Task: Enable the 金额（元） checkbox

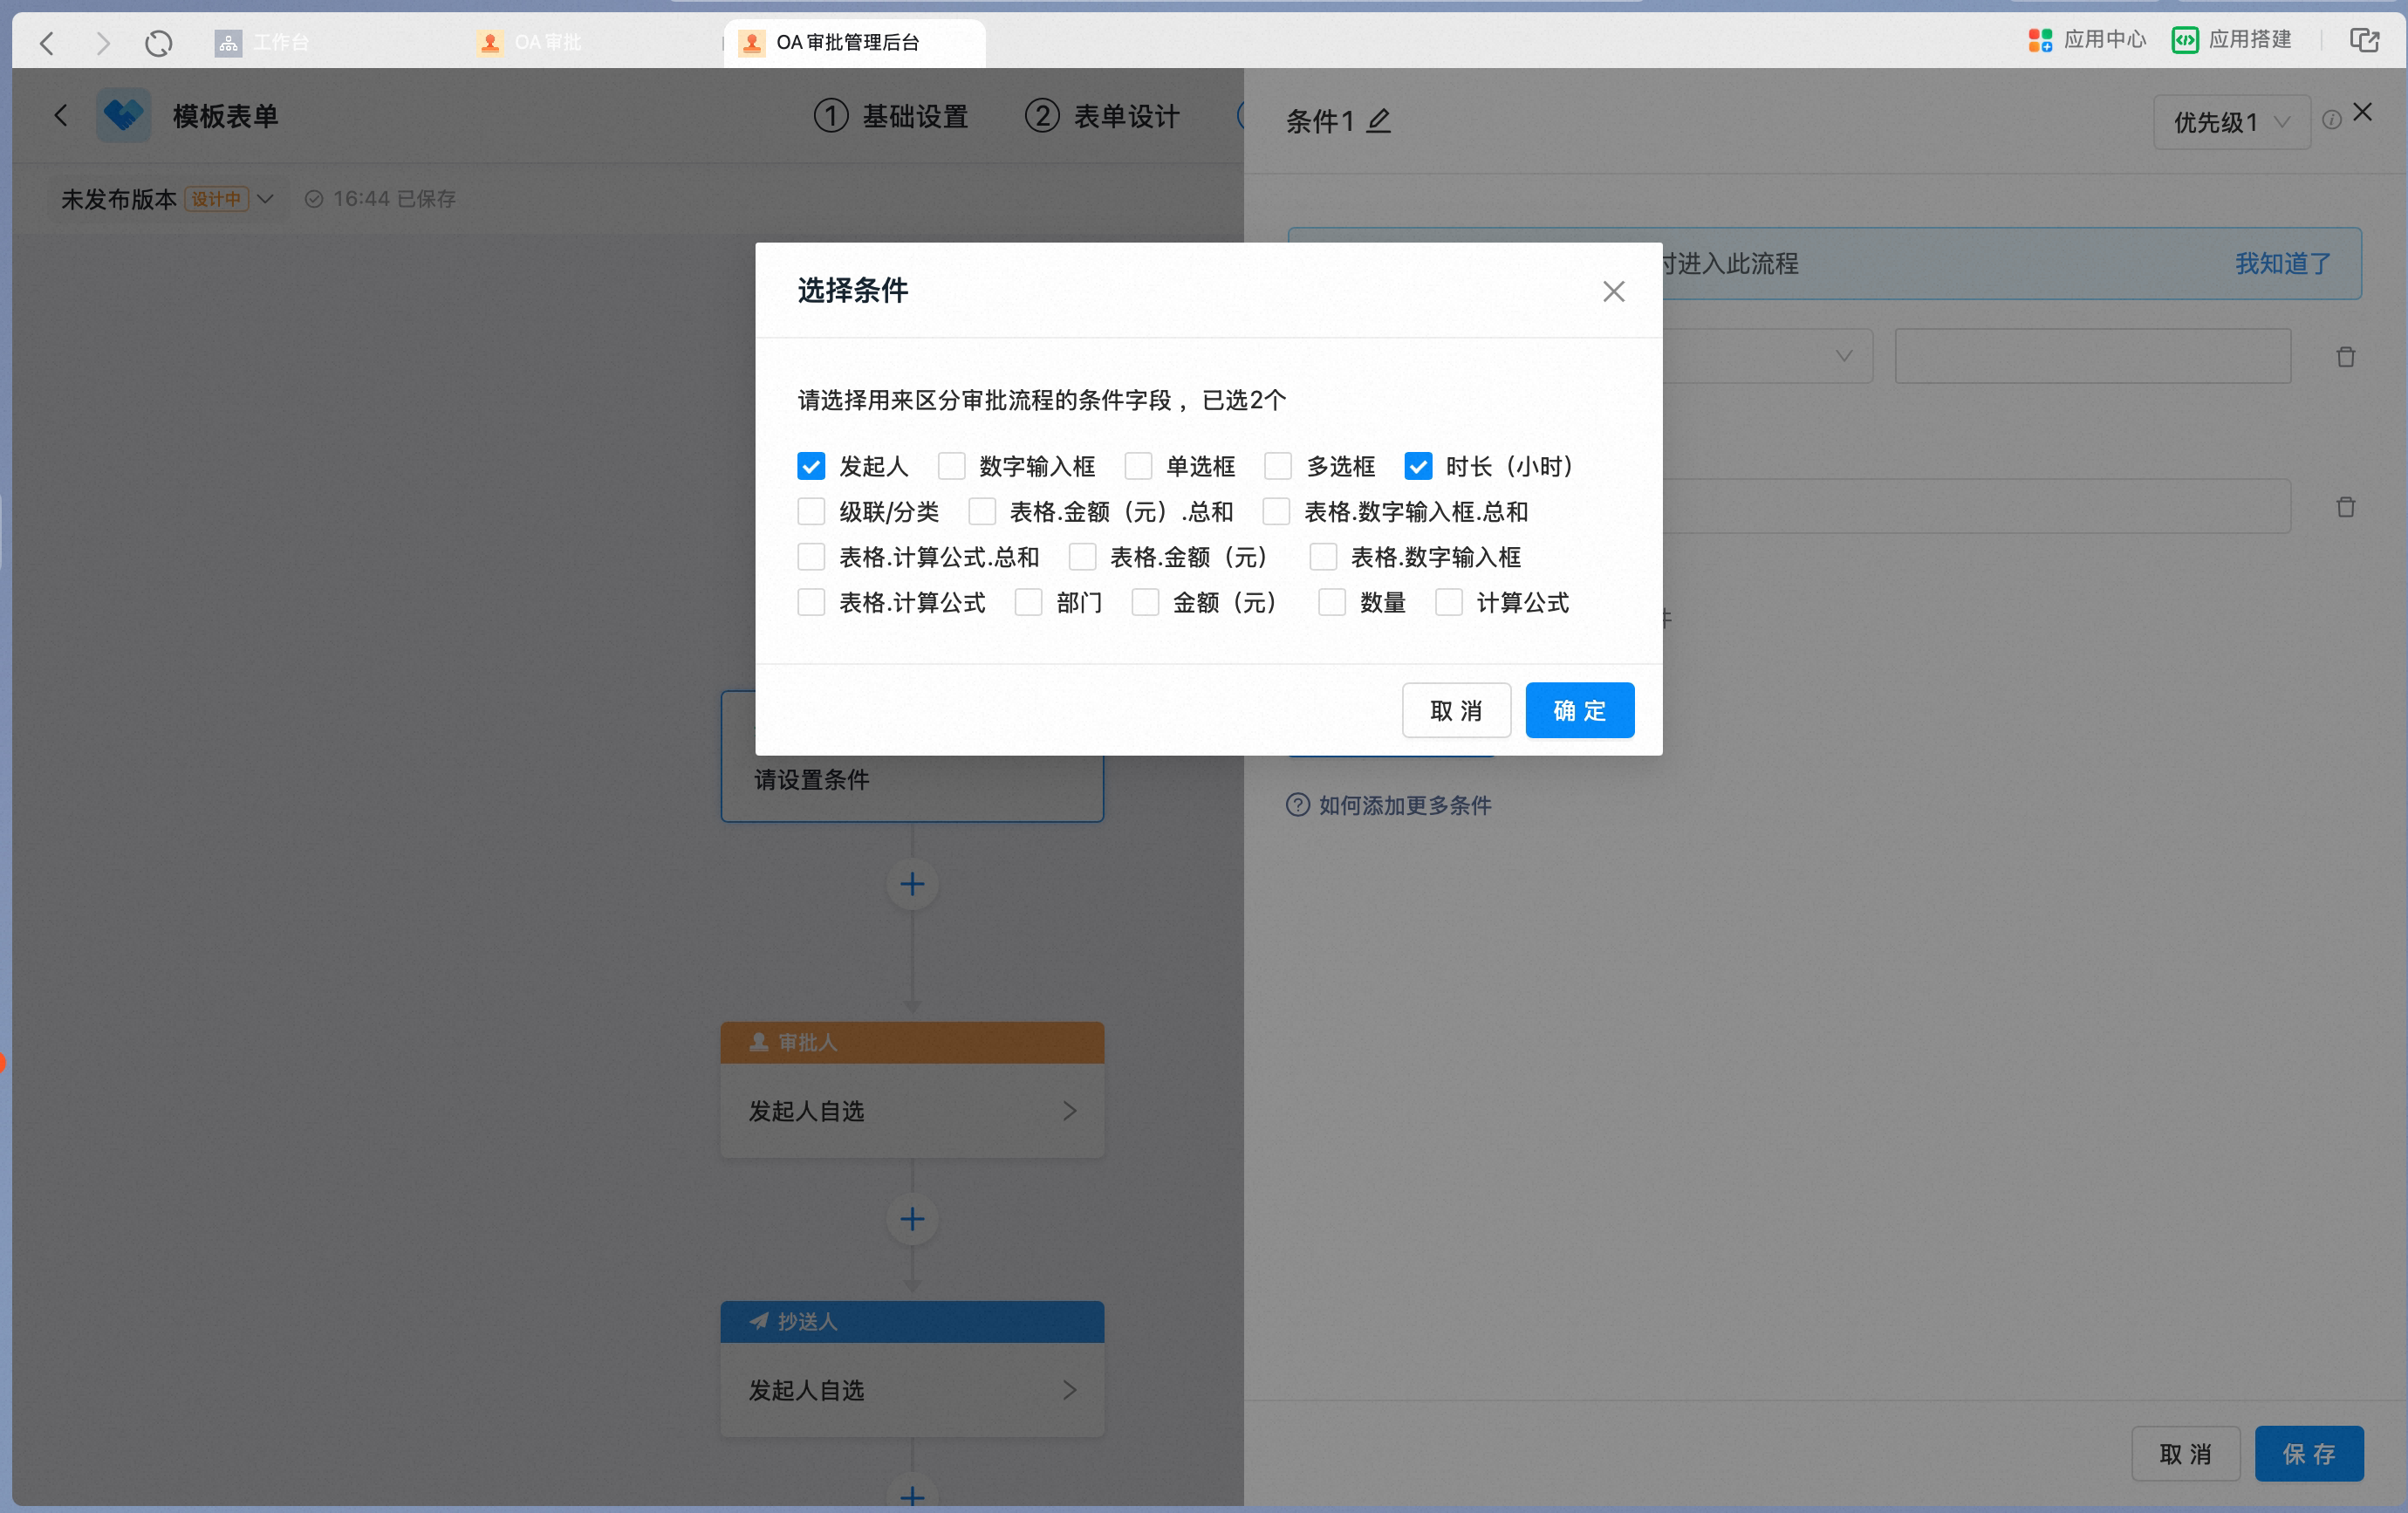Action: click(x=1145, y=603)
